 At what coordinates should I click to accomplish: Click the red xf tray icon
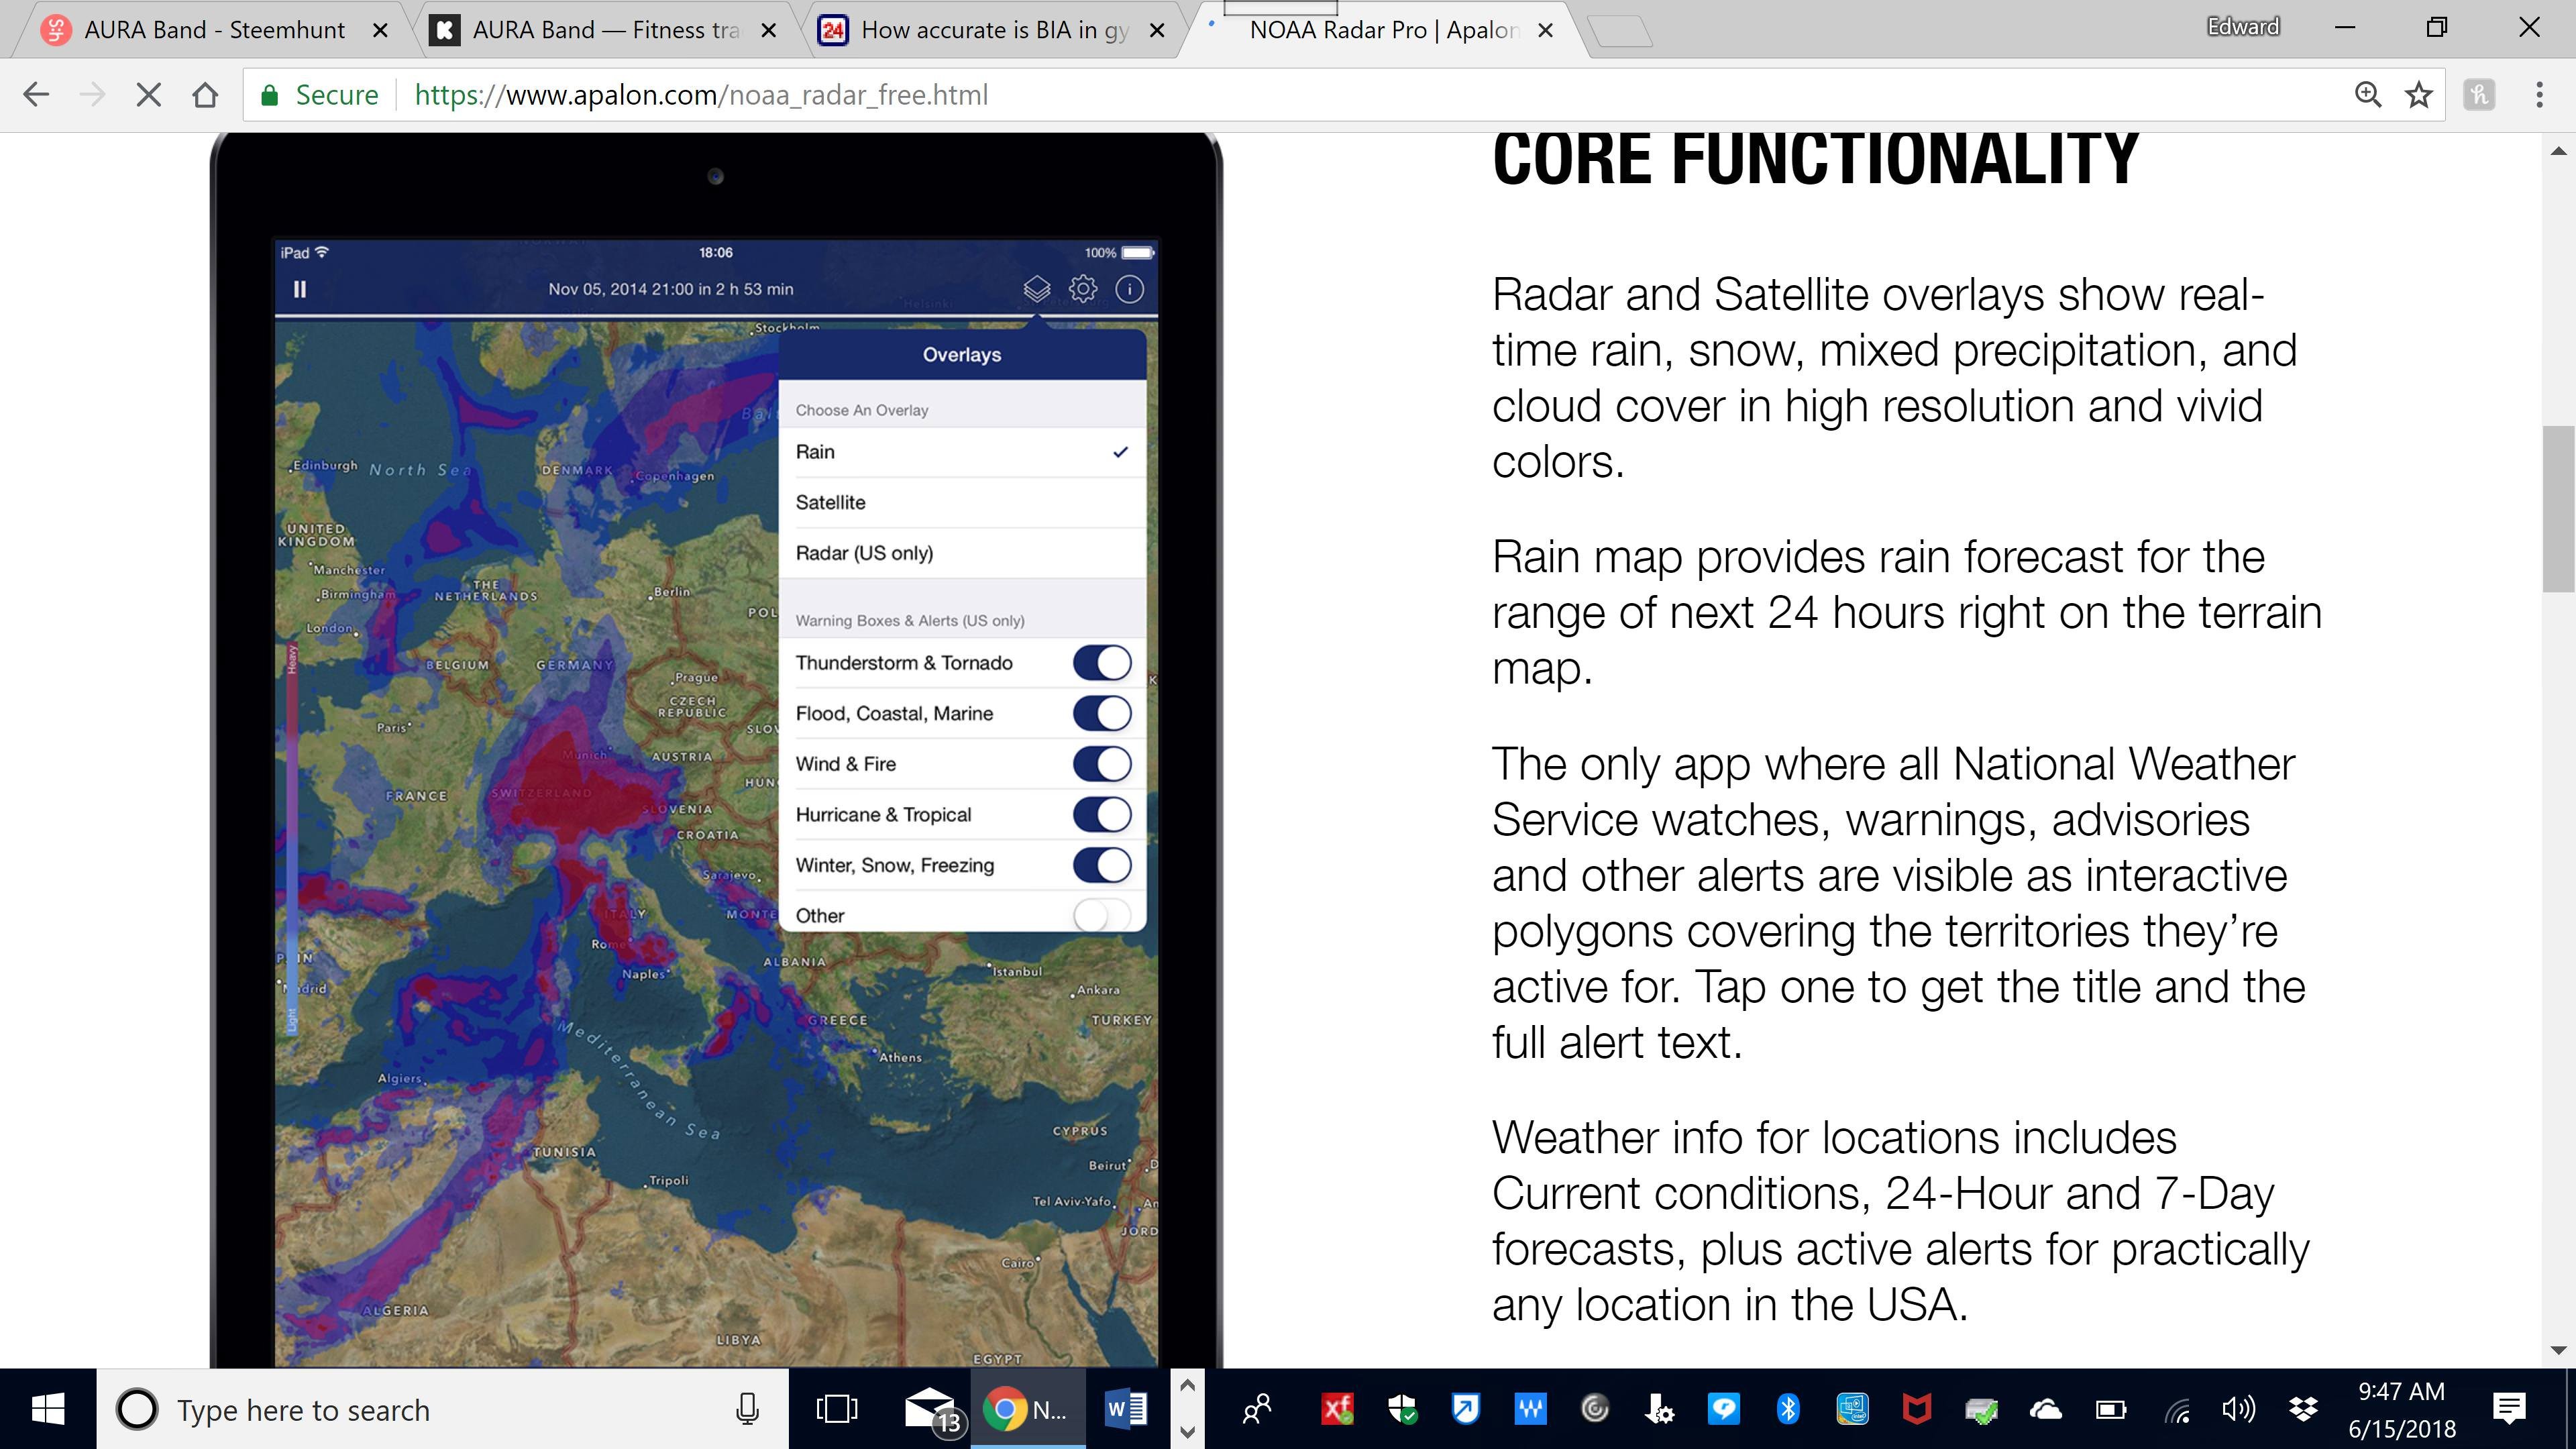pos(1337,1410)
